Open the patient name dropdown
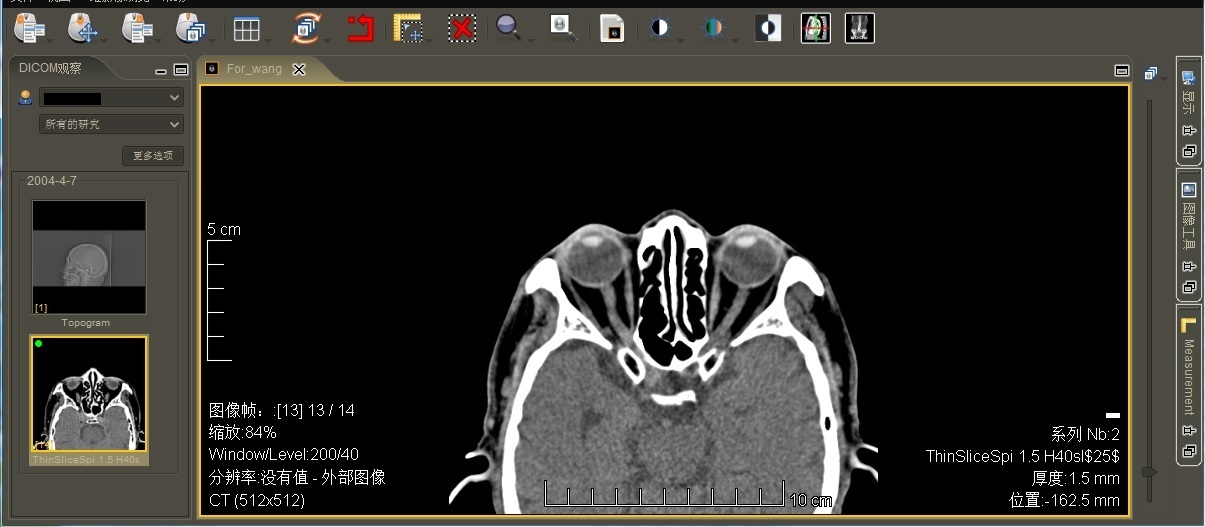Image resolution: width=1205 pixels, height=527 pixels. click(x=110, y=98)
